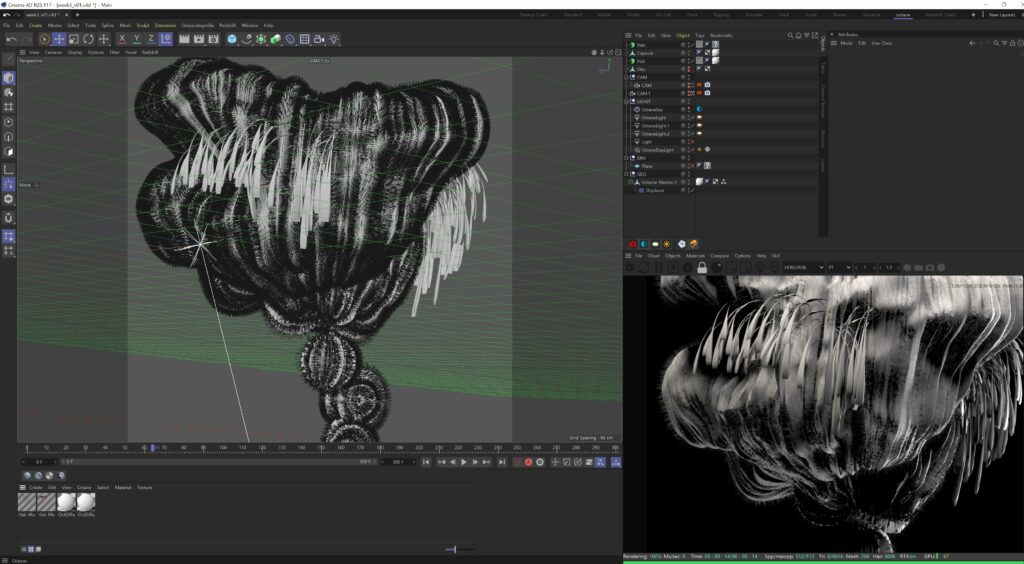Open the Object Manager search magnifier

coord(790,35)
